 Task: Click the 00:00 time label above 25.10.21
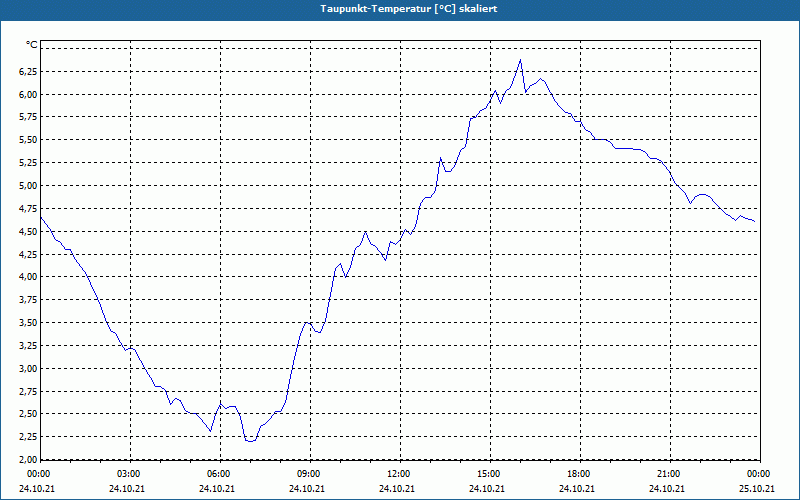[759, 474]
